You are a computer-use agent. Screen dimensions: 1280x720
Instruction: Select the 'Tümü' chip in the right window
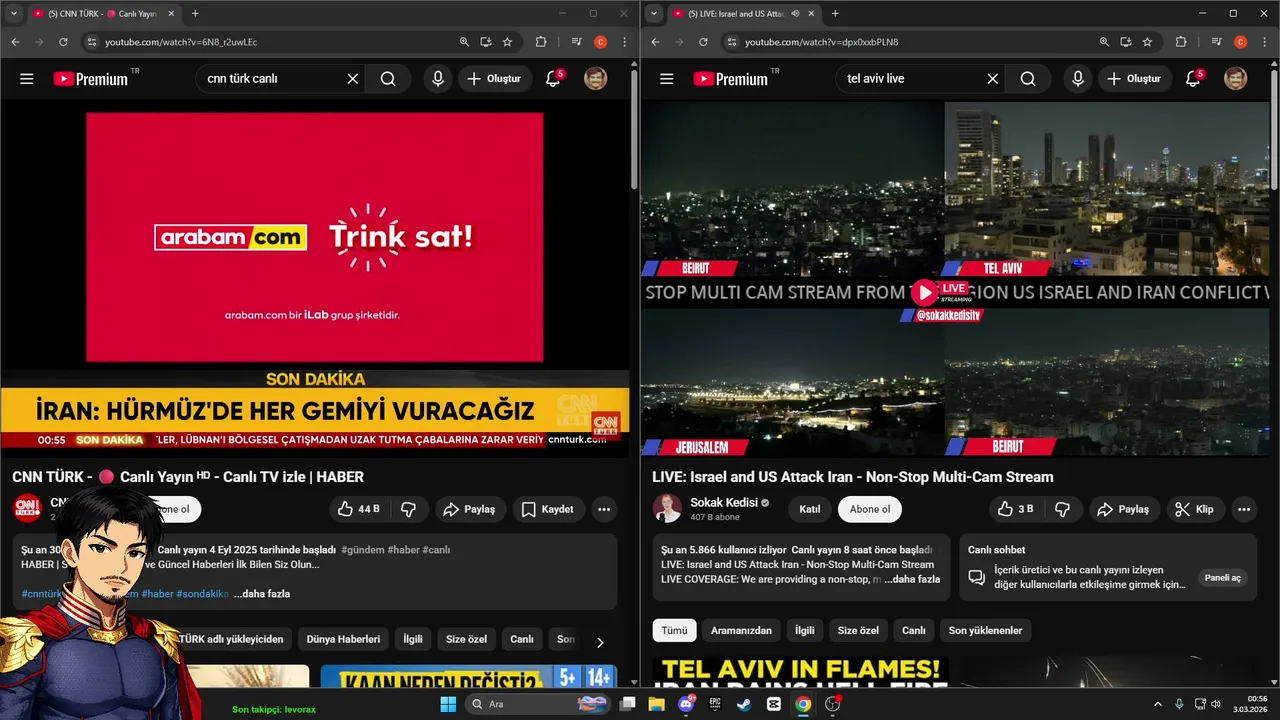click(674, 630)
